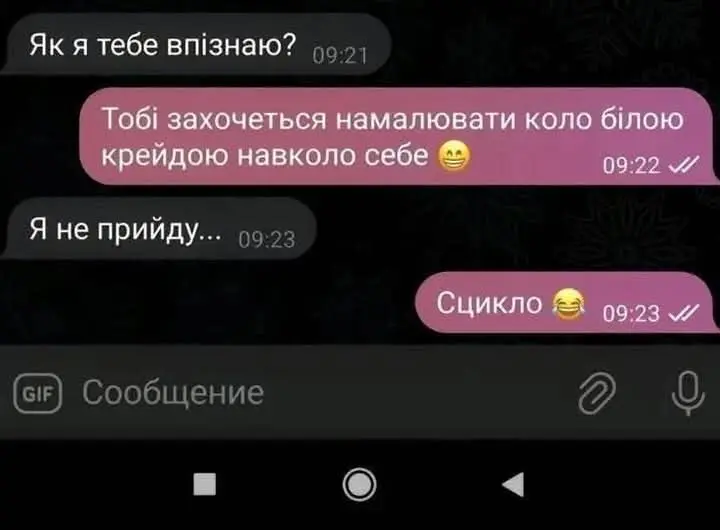Select the message 'Я не прийду...'

click(x=158, y=228)
